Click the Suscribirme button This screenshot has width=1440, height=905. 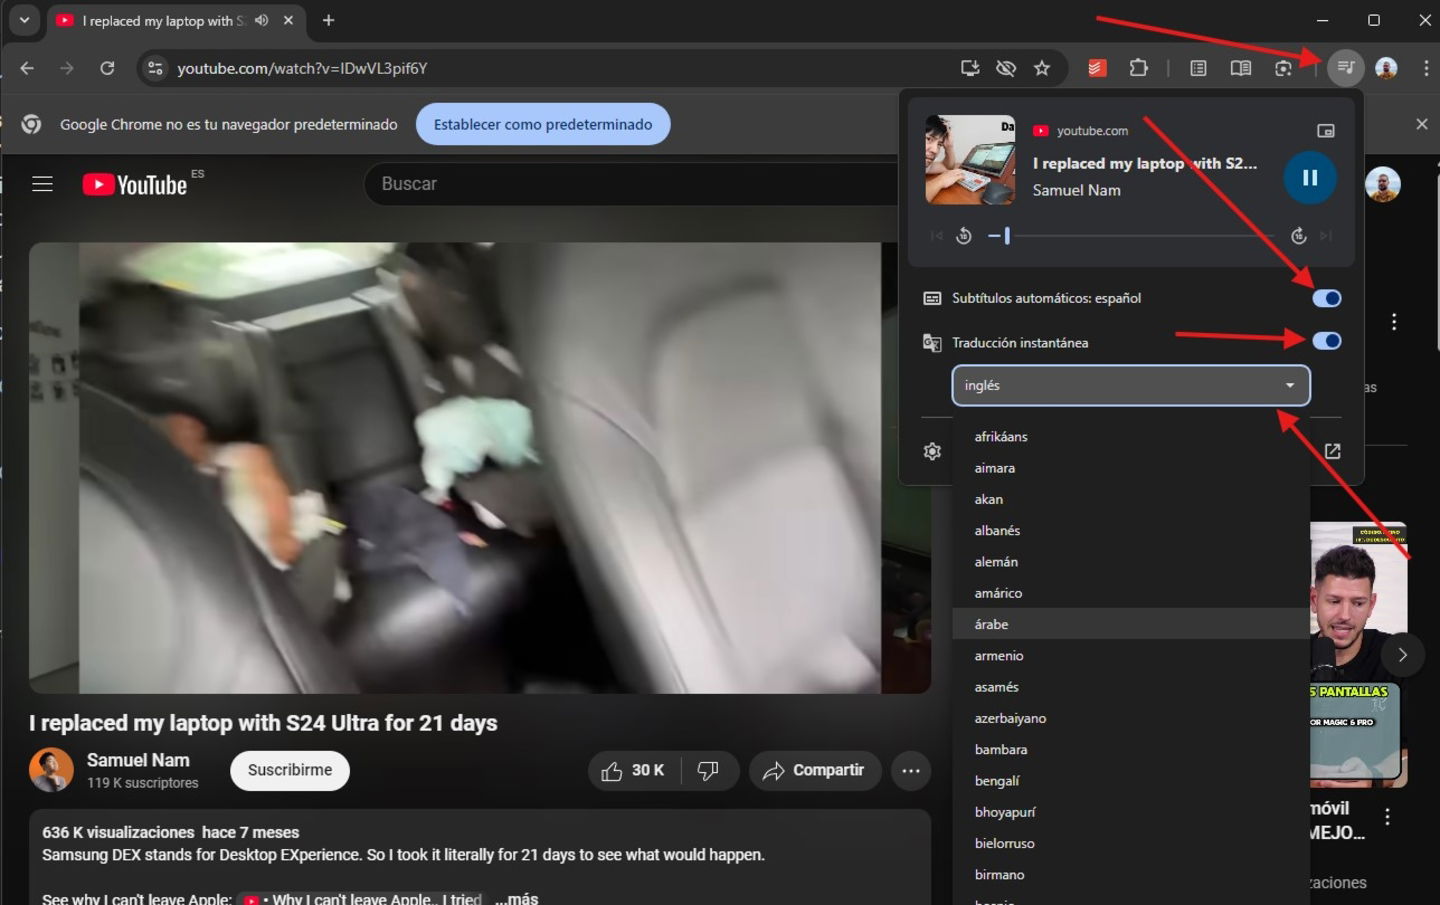point(290,770)
